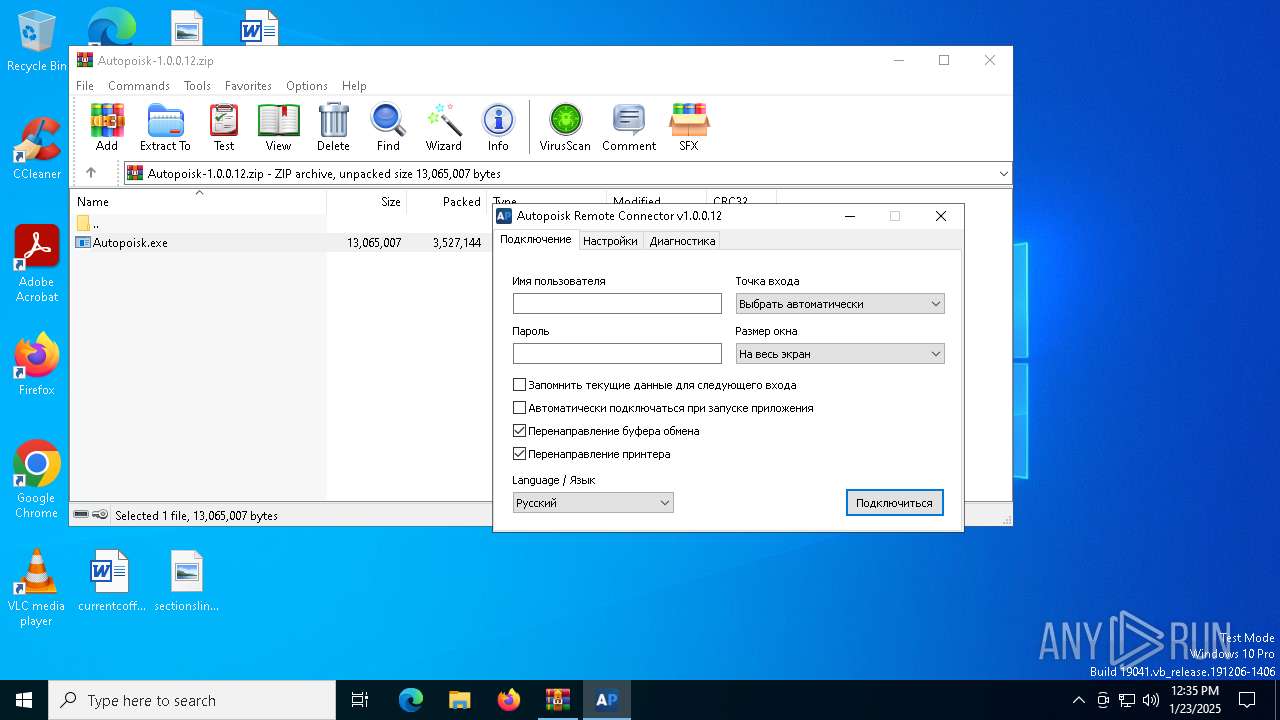This screenshot has height=720, width=1280.
Task: Open the Favorites menu
Action: 248,86
